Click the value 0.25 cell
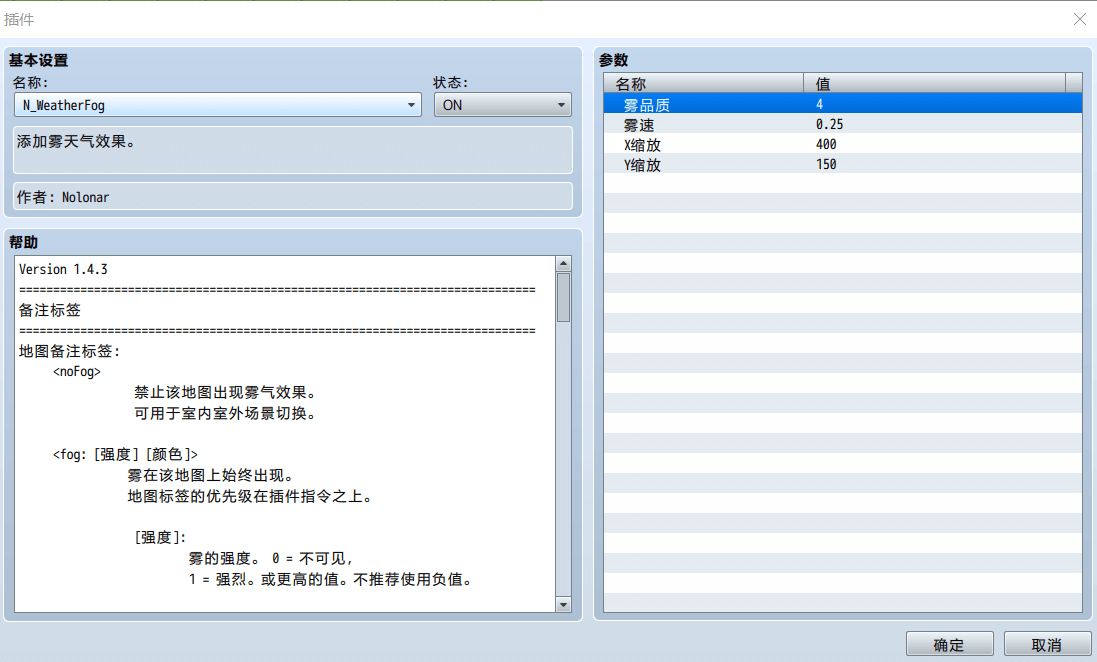Image resolution: width=1097 pixels, height=662 pixels. (829, 125)
